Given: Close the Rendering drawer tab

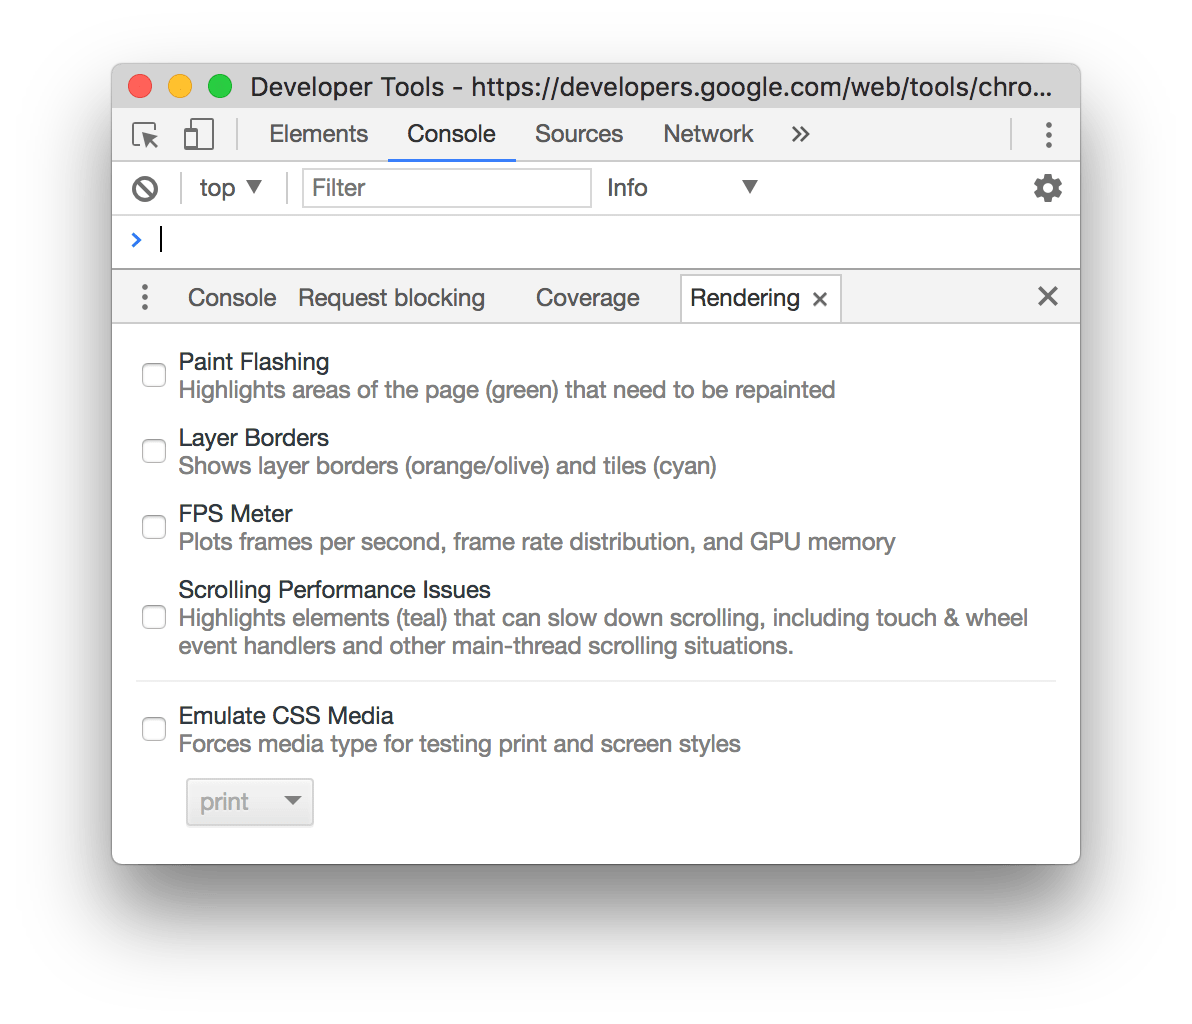Looking at the screenshot, I should (819, 298).
